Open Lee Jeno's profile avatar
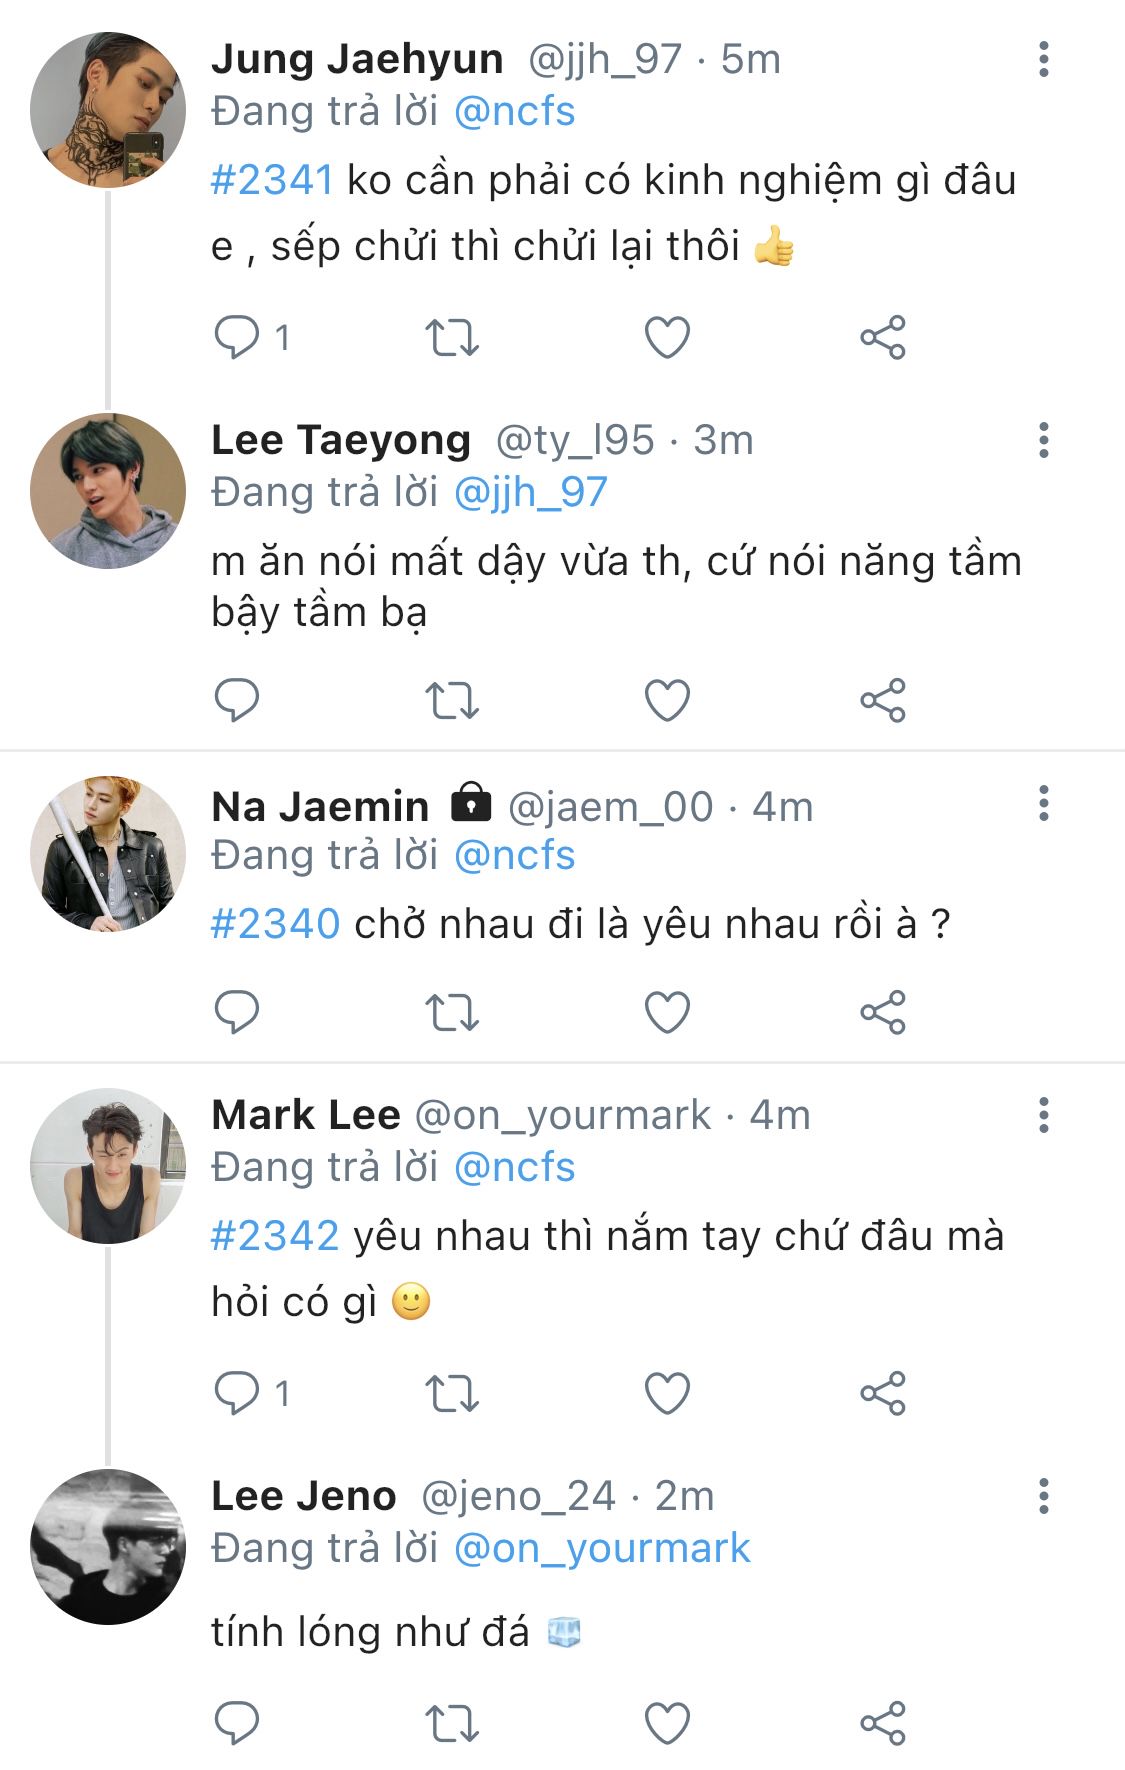Image resolution: width=1125 pixels, height=1770 pixels. click(x=108, y=1546)
